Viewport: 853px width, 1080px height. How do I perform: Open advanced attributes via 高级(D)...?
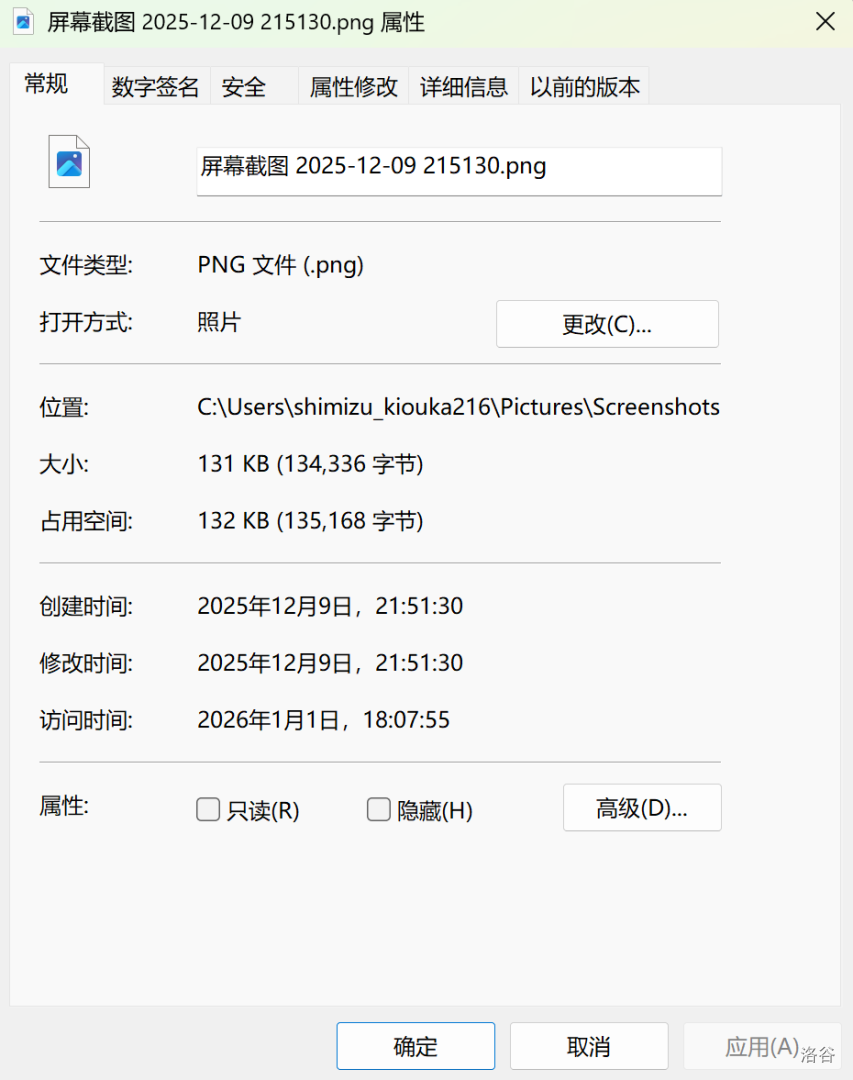pos(642,808)
